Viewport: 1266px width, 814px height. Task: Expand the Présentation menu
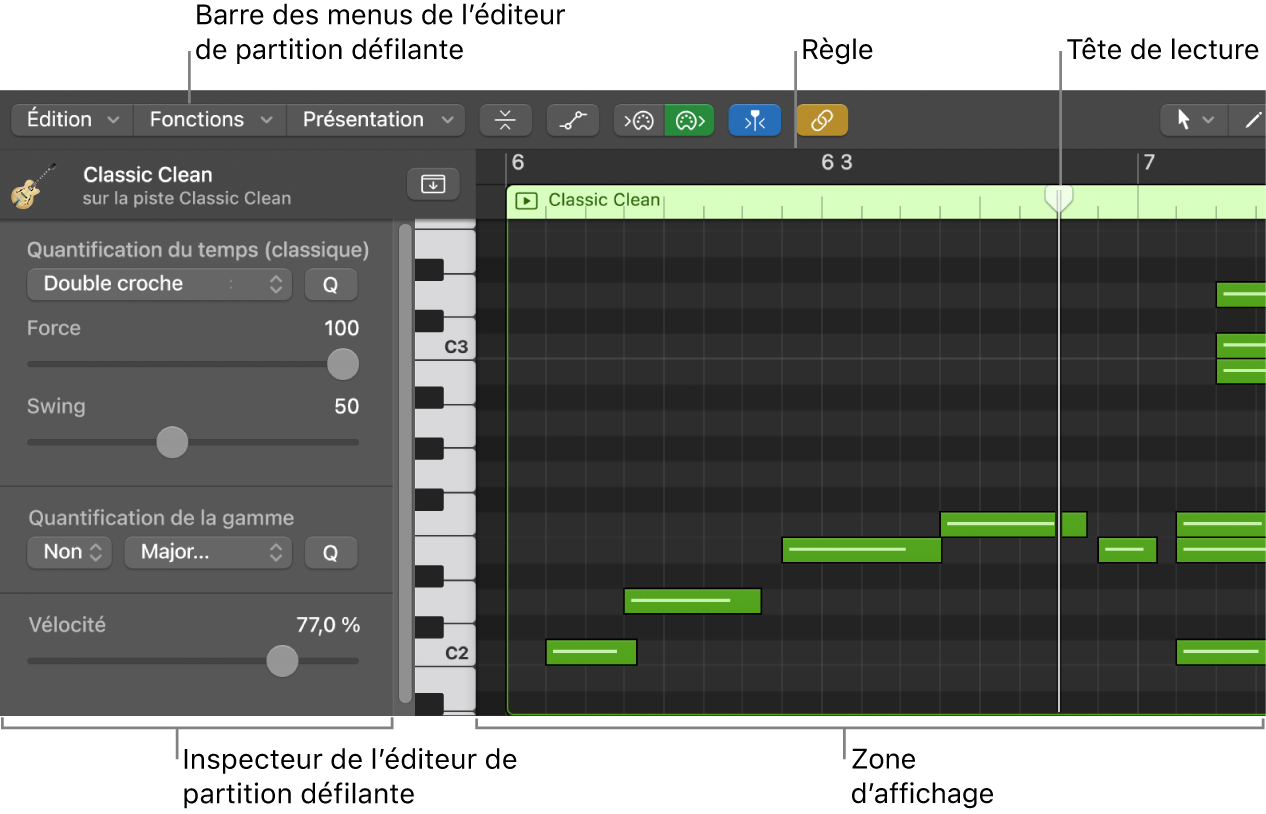(376, 120)
